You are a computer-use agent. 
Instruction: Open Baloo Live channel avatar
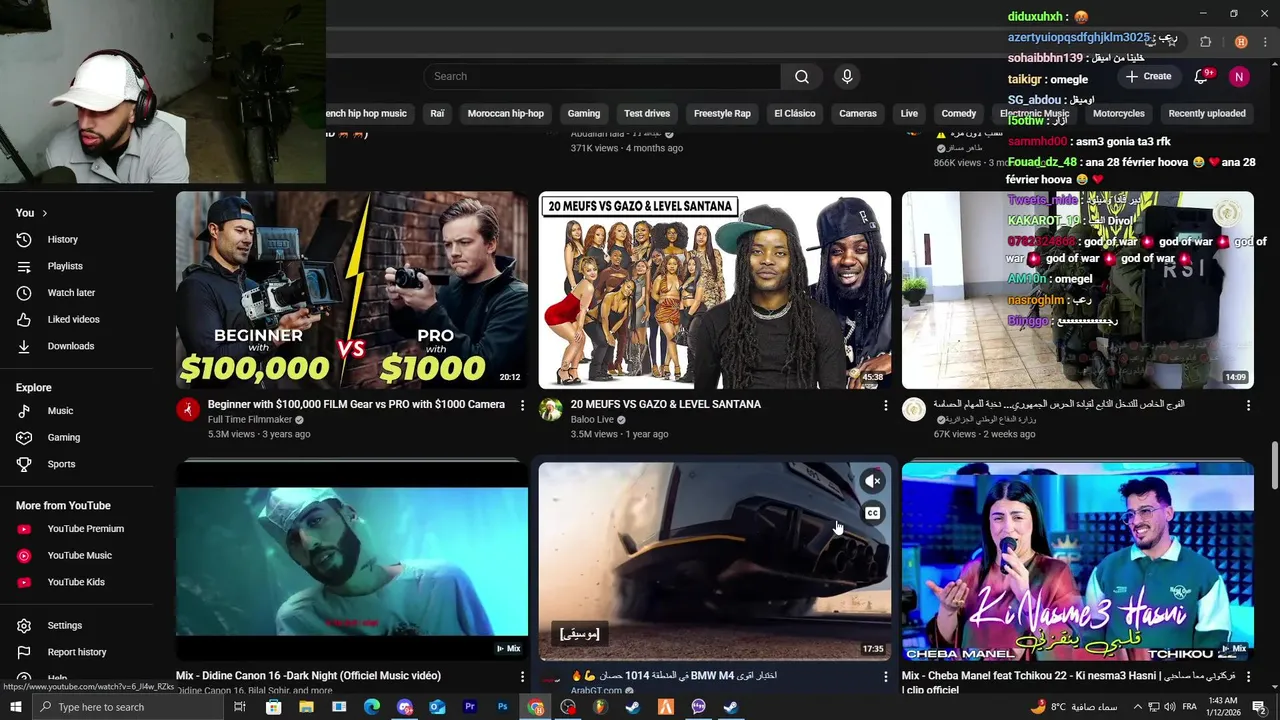pos(551,409)
